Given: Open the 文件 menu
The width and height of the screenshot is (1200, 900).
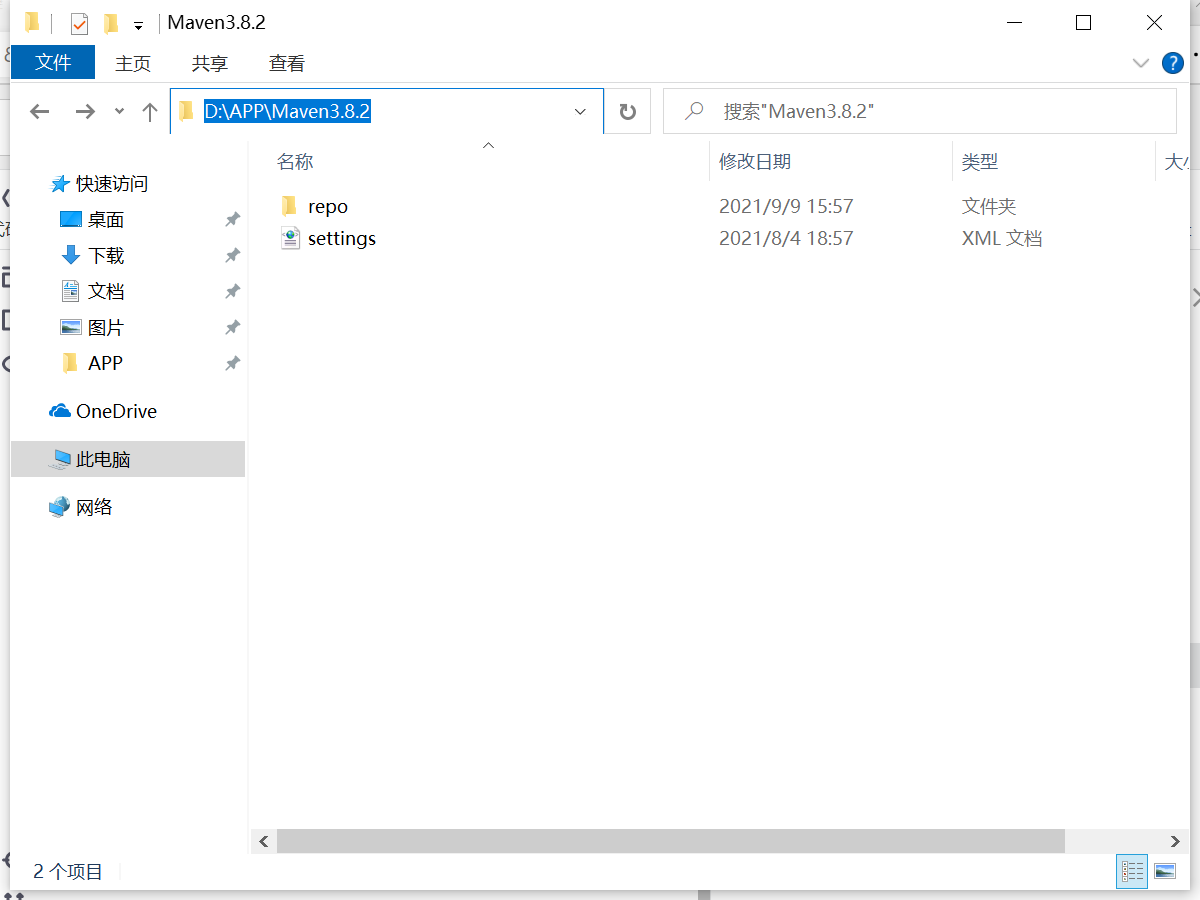Looking at the screenshot, I should pos(52,62).
